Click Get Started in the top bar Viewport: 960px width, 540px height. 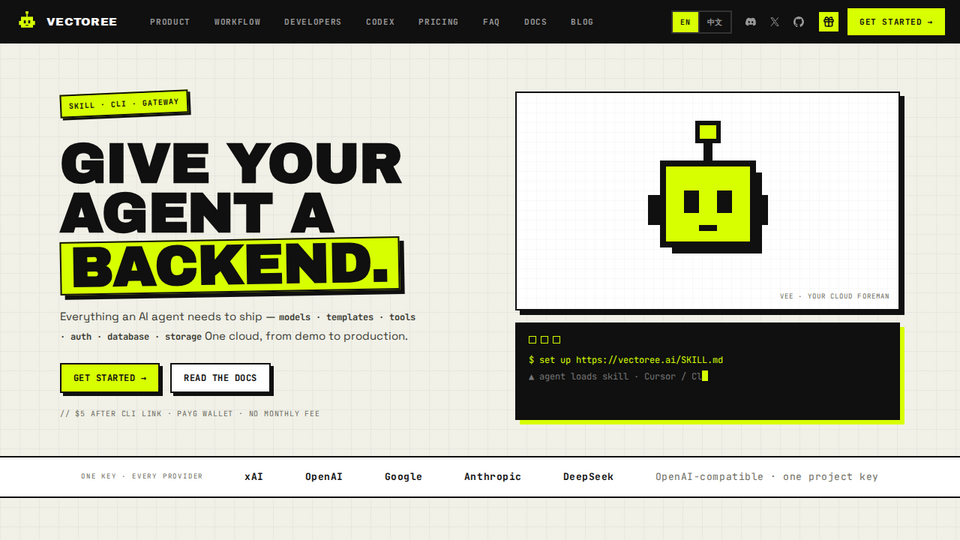(x=896, y=21)
